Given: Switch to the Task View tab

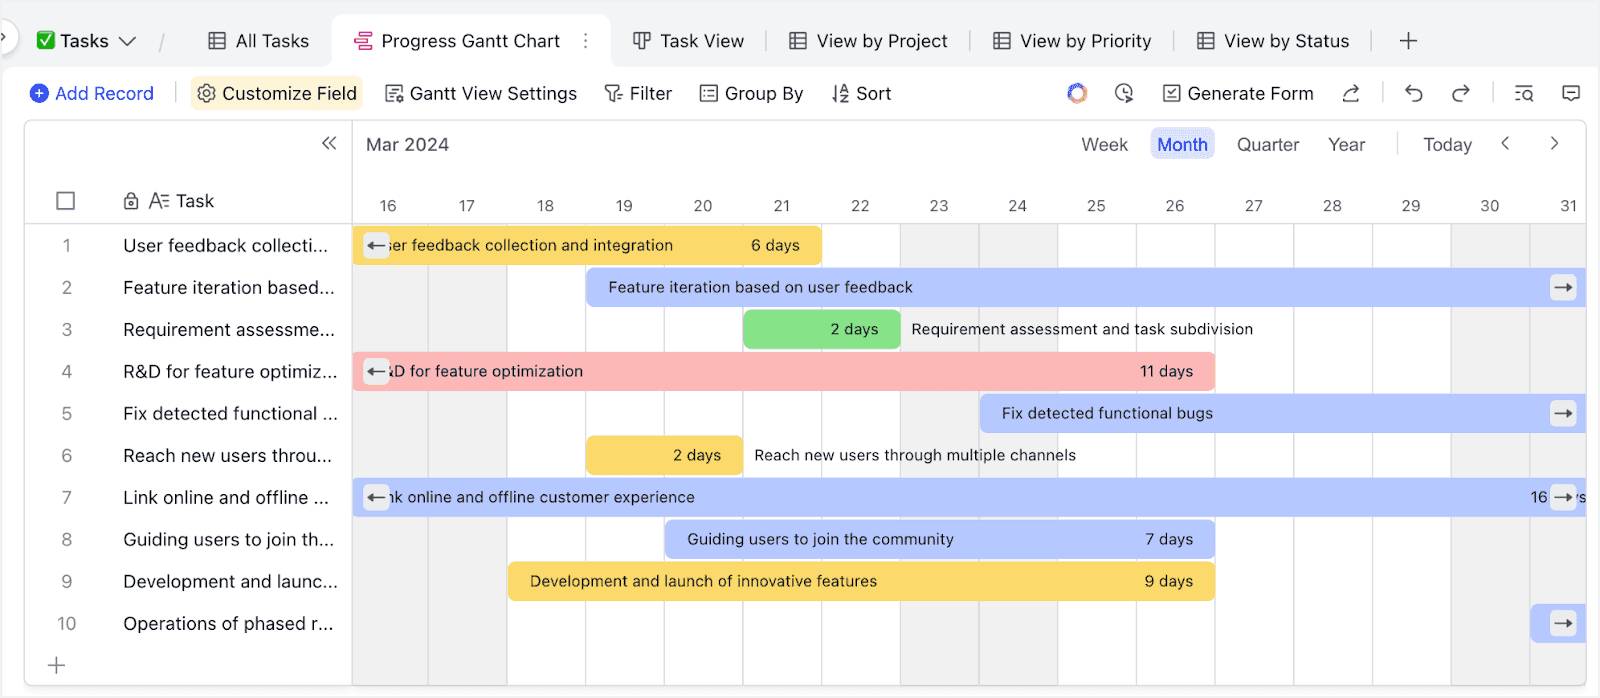Looking at the screenshot, I should click(x=688, y=41).
